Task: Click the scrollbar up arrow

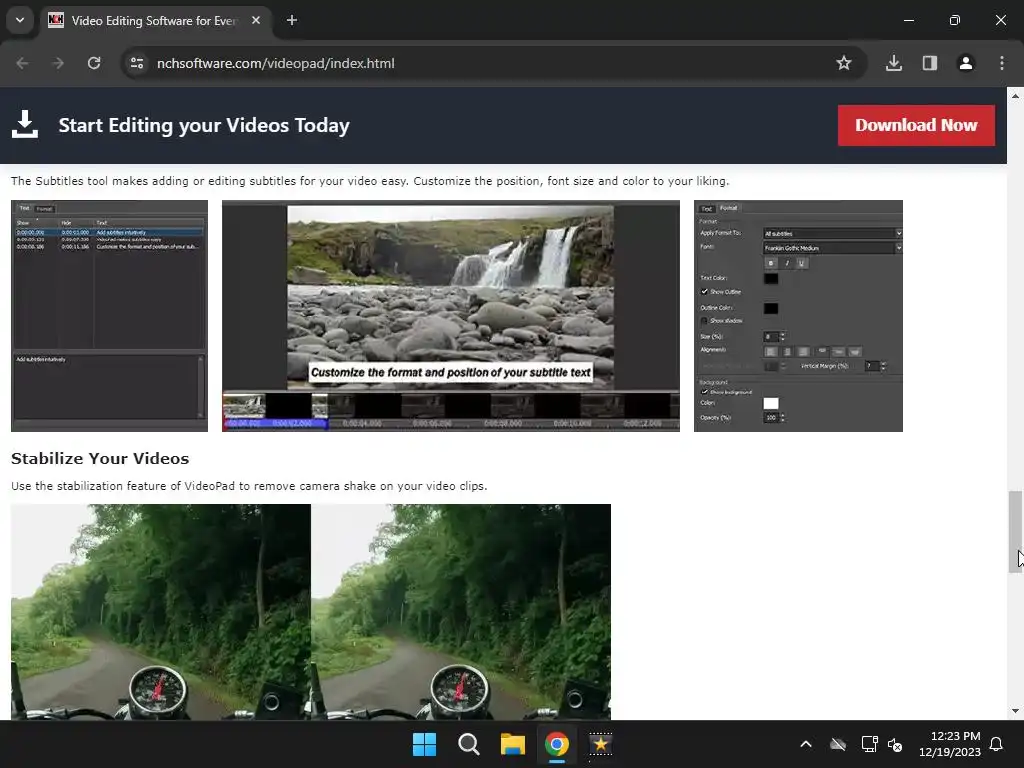Action: coord(1015,95)
